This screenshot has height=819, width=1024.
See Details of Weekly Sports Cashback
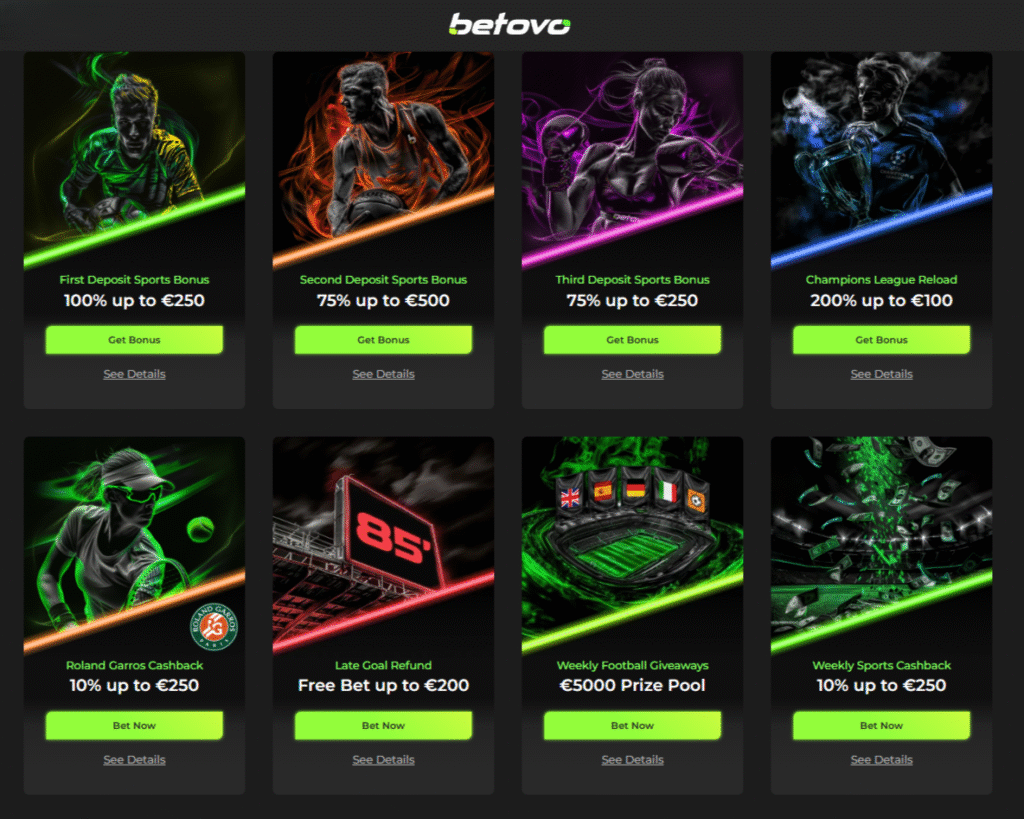tap(882, 760)
